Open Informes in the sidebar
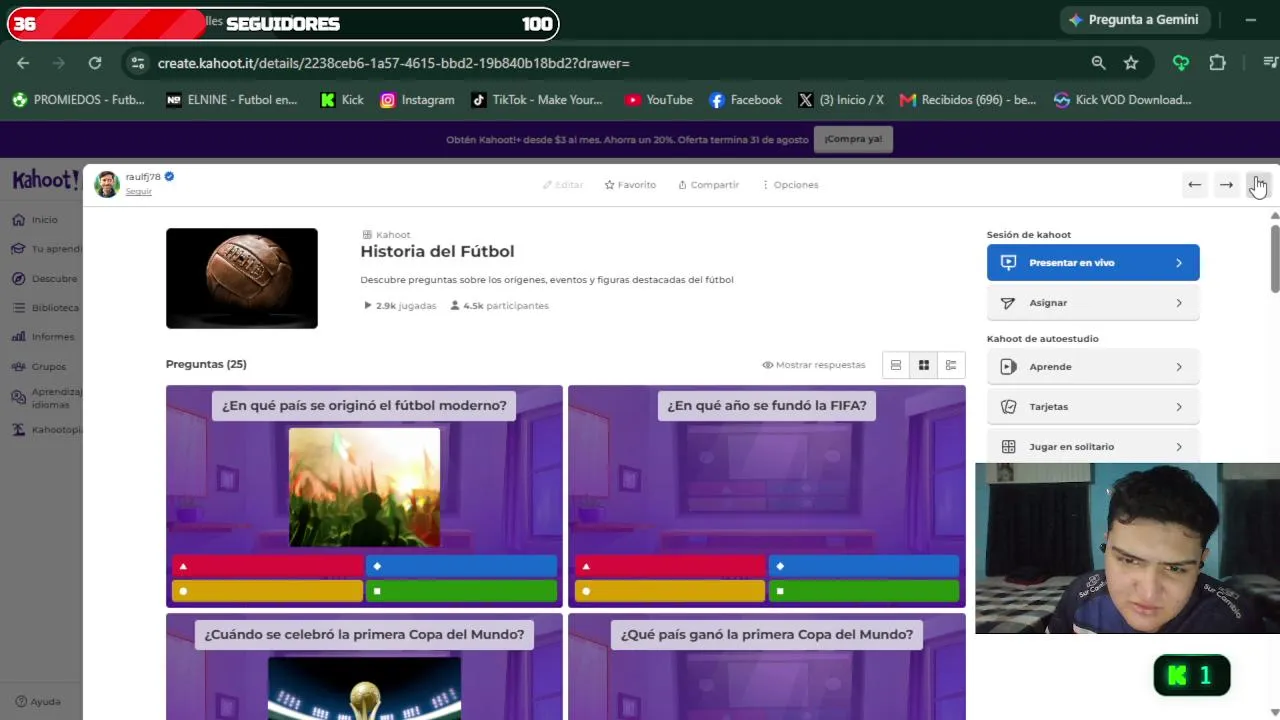1280x720 pixels. pos(43,337)
